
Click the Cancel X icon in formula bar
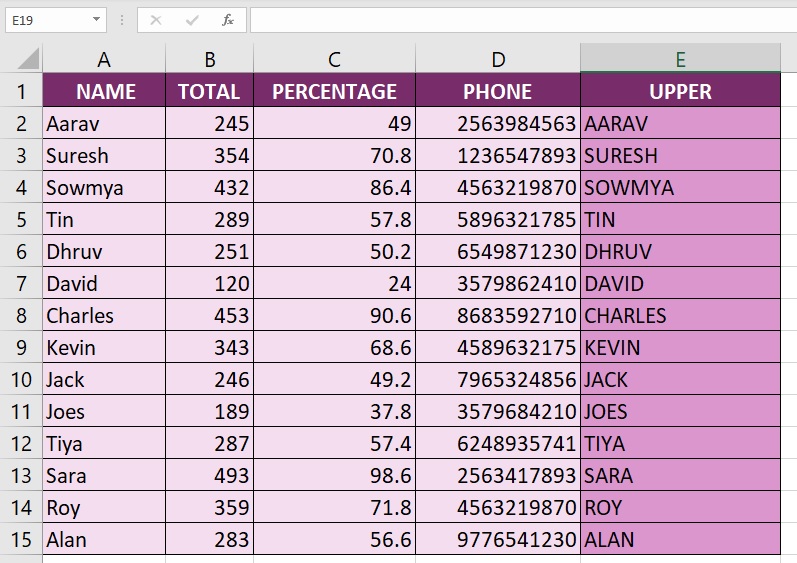tap(156, 20)
